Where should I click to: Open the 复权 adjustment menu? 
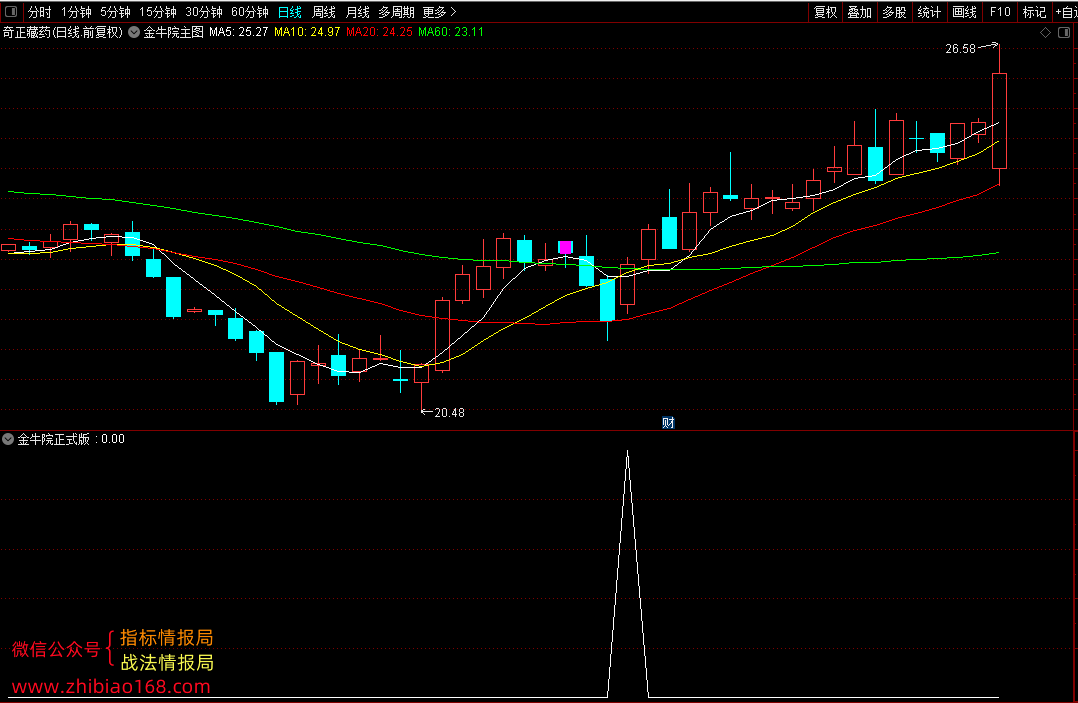(825, 12)
